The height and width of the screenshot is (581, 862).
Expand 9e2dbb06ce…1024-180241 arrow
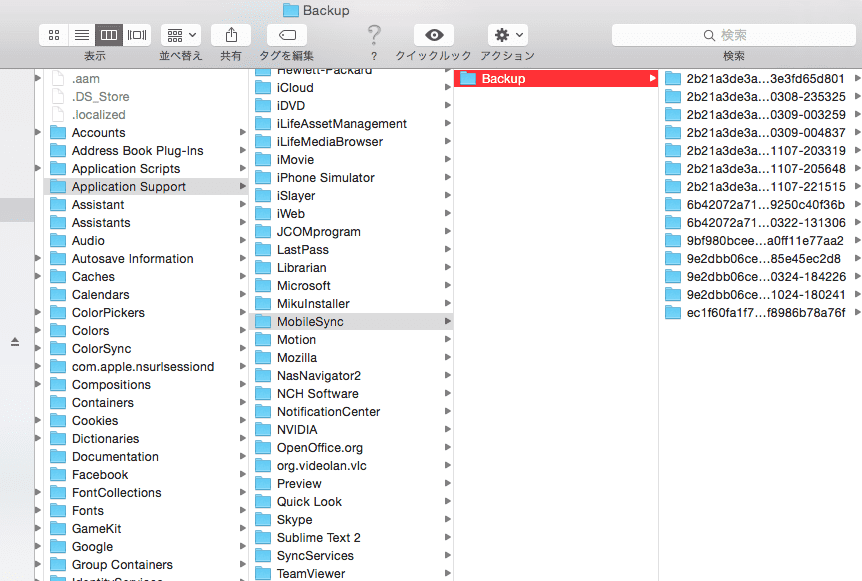tap(857, 294)
